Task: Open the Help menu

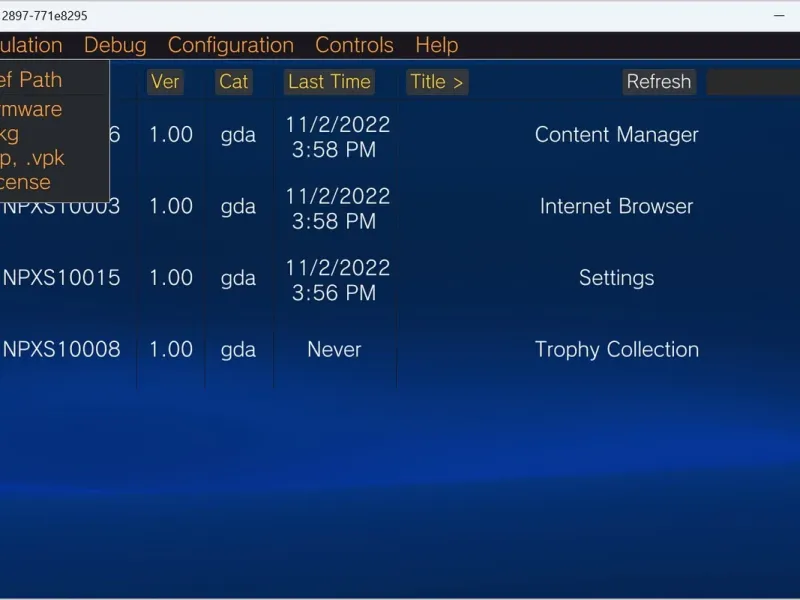Action: click(x=436, y=45)
